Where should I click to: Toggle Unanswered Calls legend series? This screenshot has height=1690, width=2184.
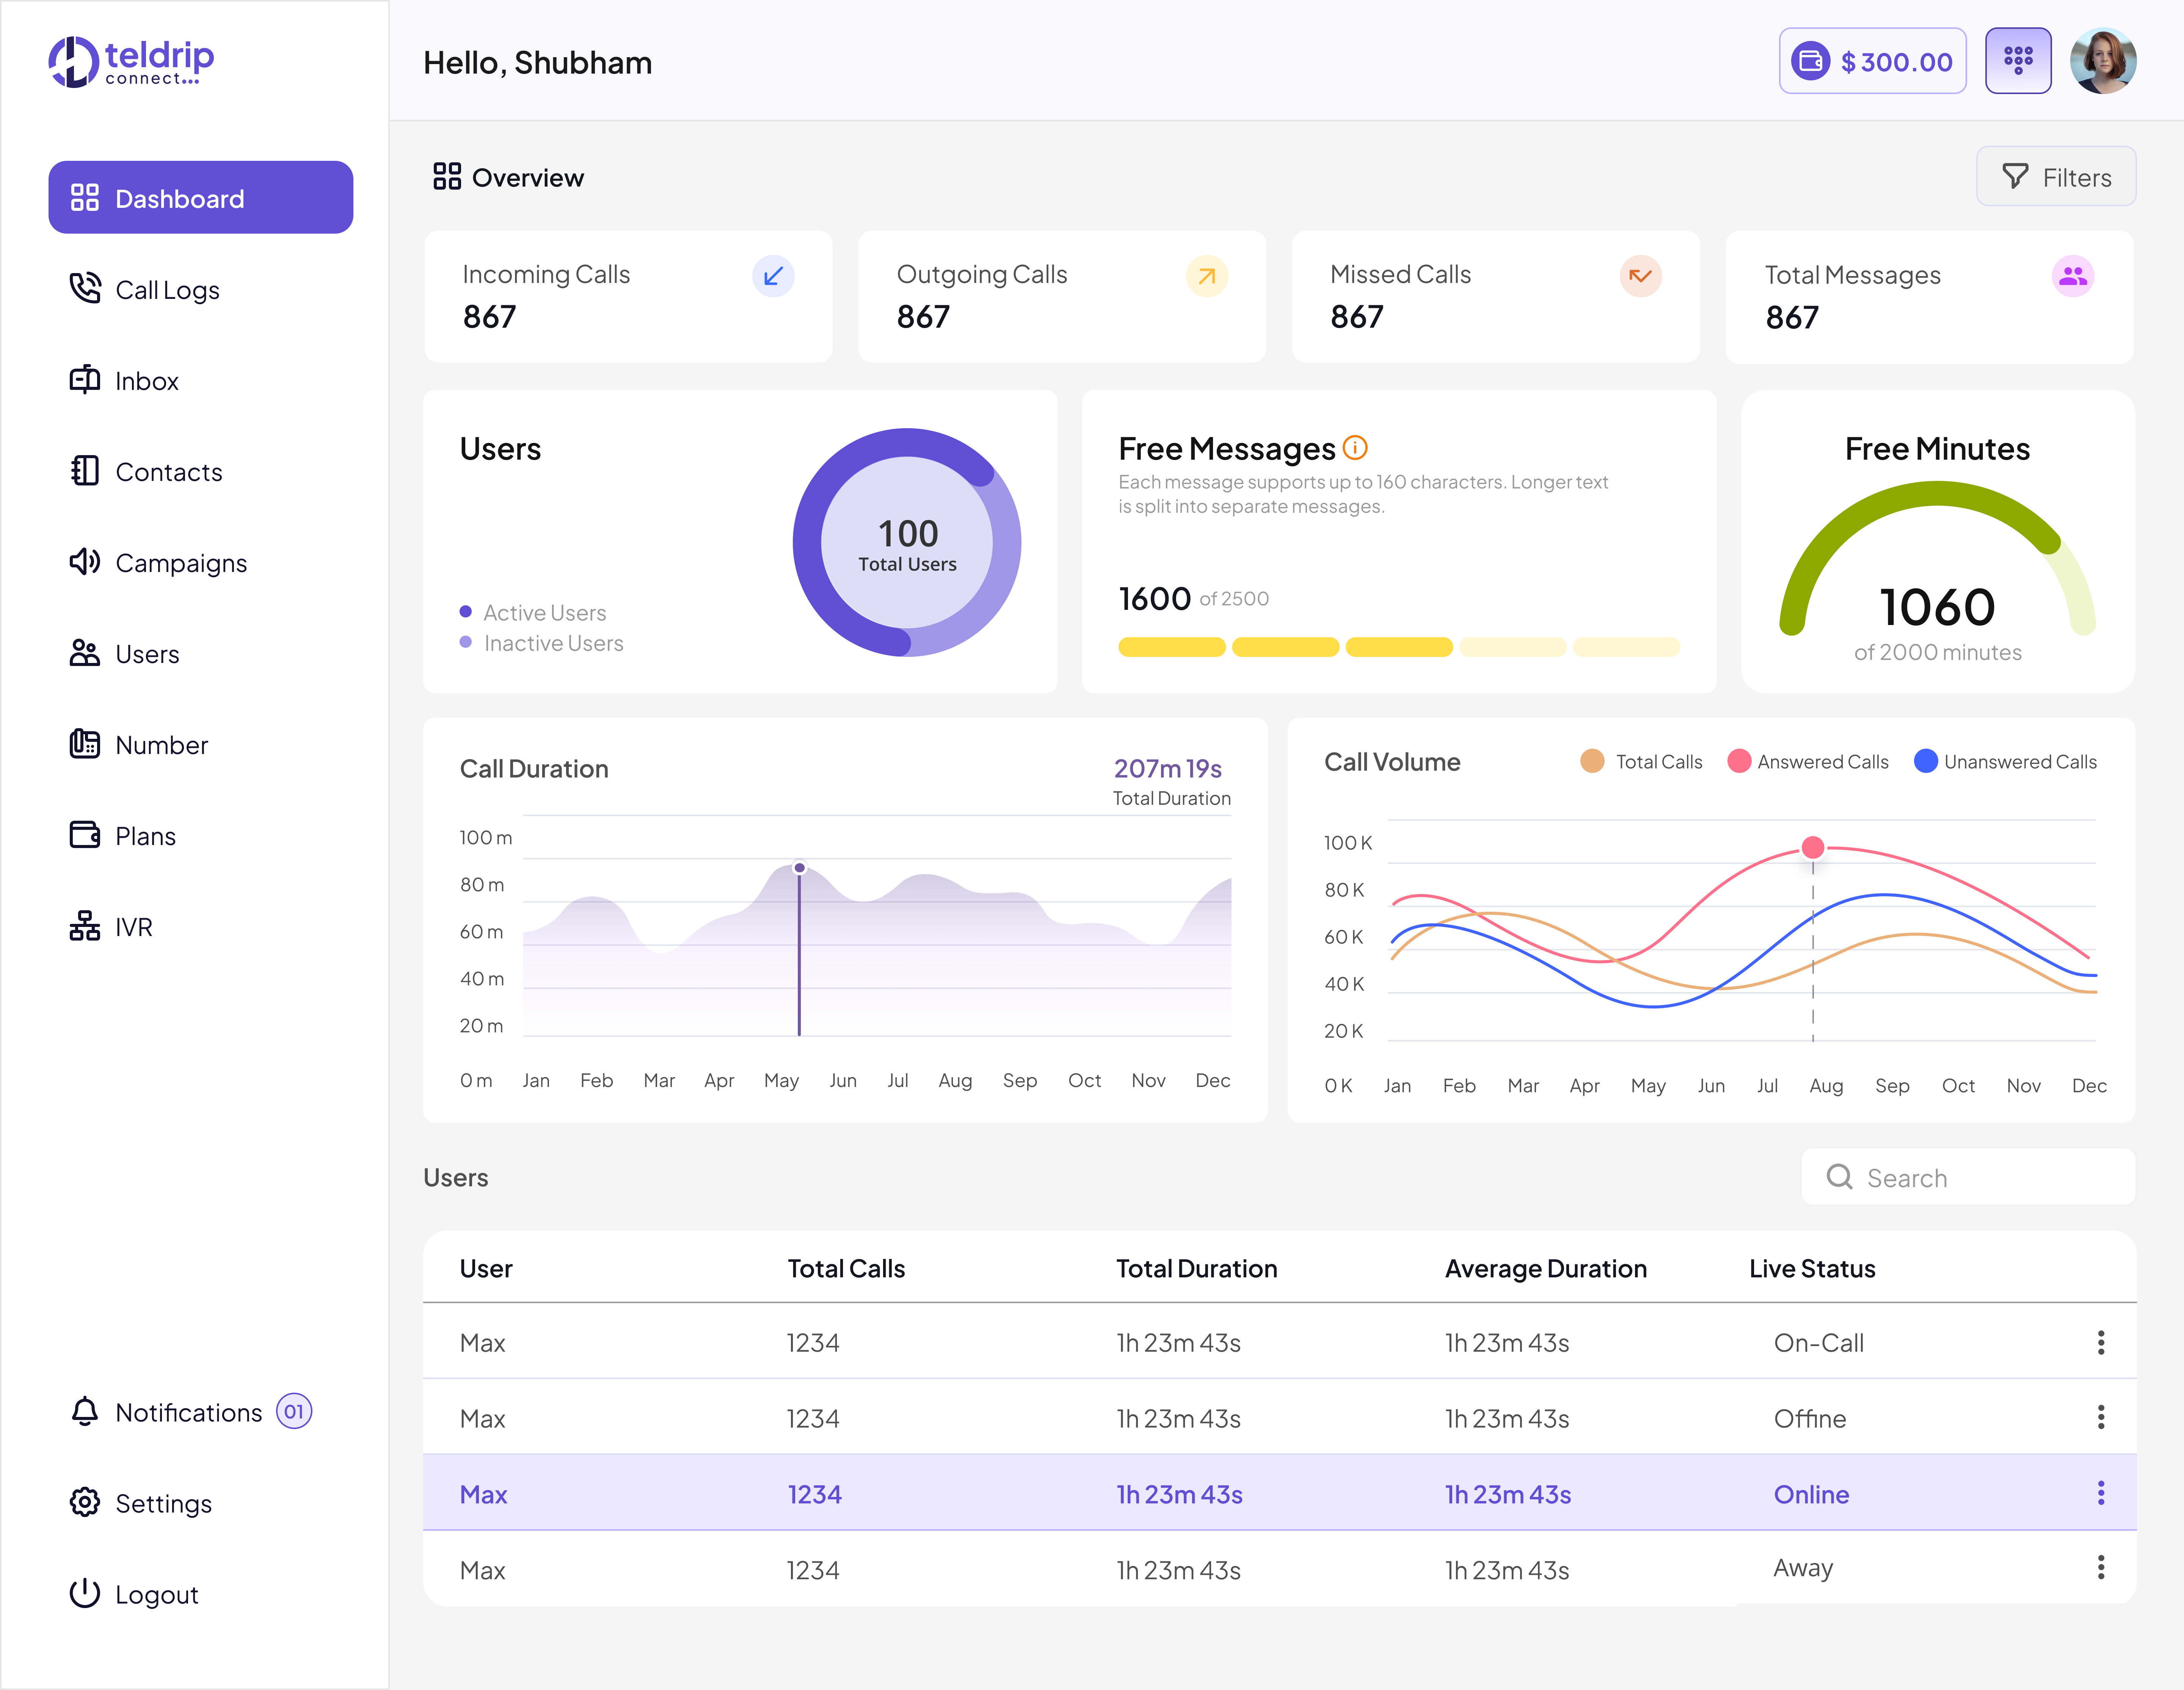(x=2005, y=762)
